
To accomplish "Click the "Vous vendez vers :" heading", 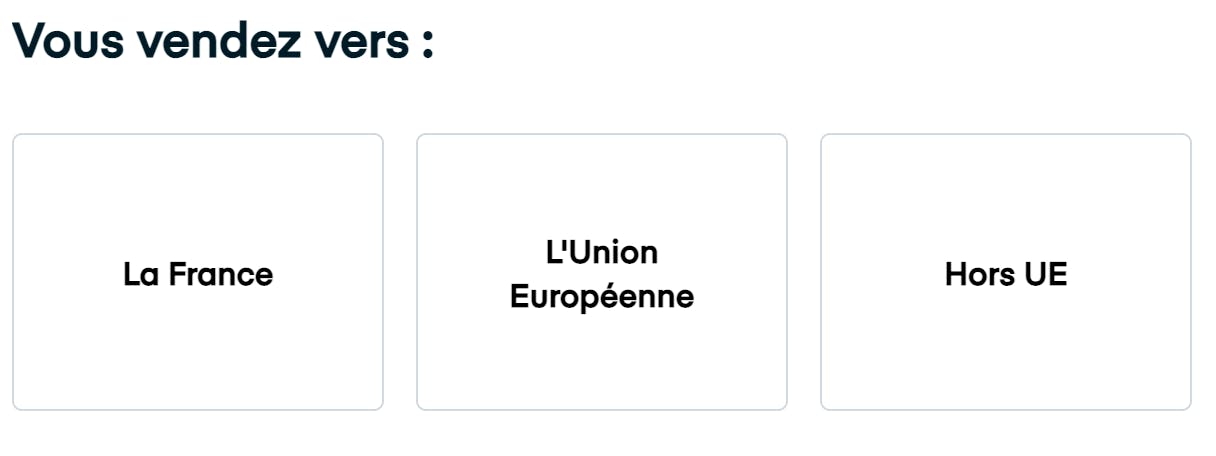I will click(x=224, y=42).
